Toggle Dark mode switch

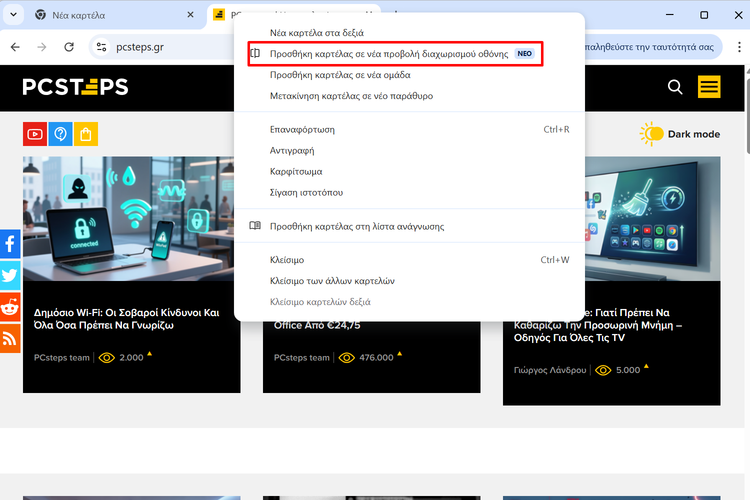point(653,134)
